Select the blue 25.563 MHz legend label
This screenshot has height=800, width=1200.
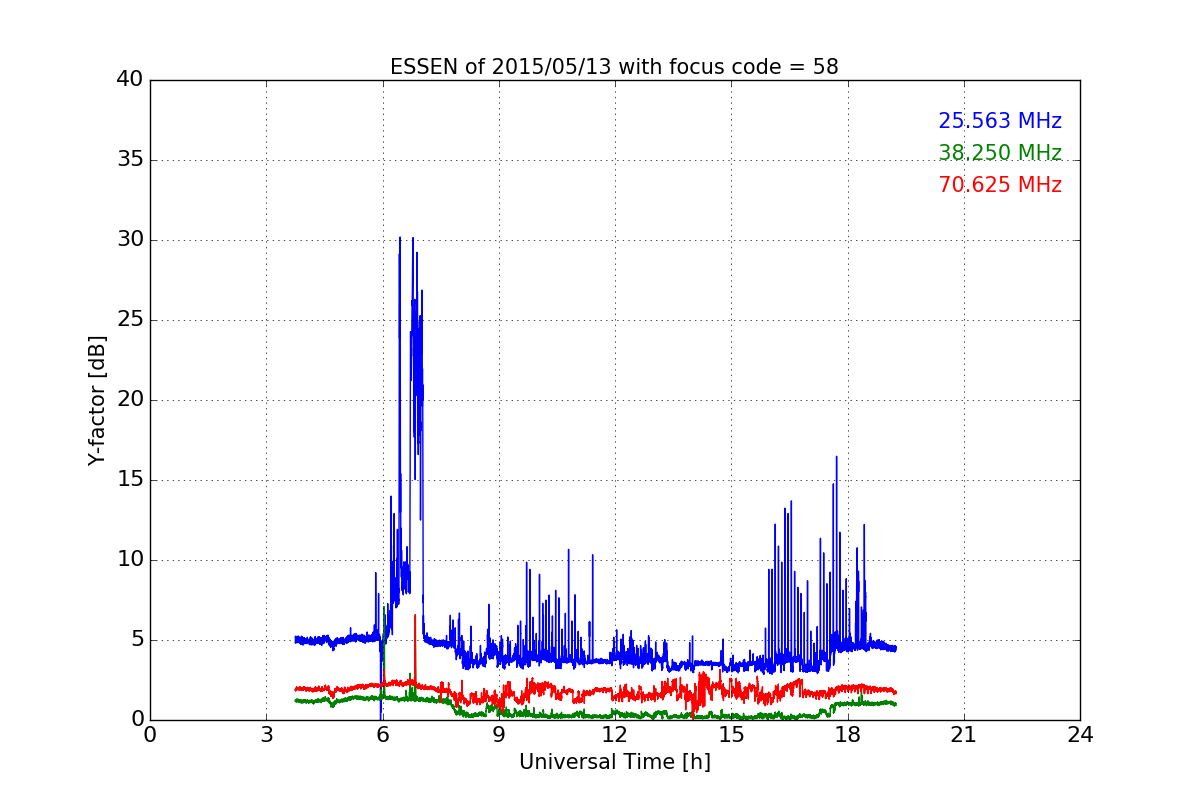(x=1000, y=121)
